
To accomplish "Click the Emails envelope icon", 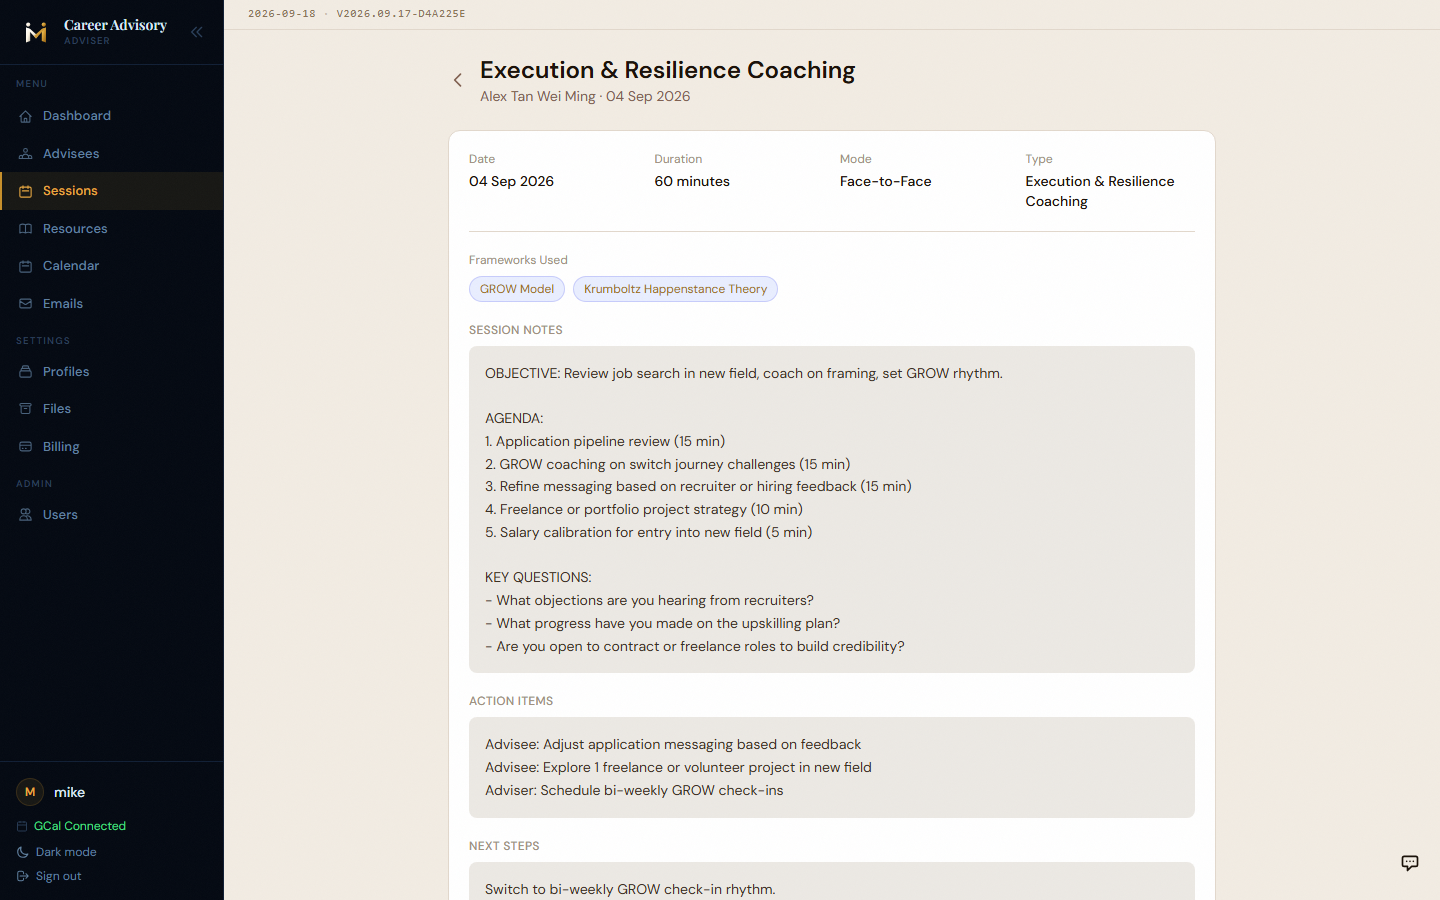I will click(x=26, y=304).
